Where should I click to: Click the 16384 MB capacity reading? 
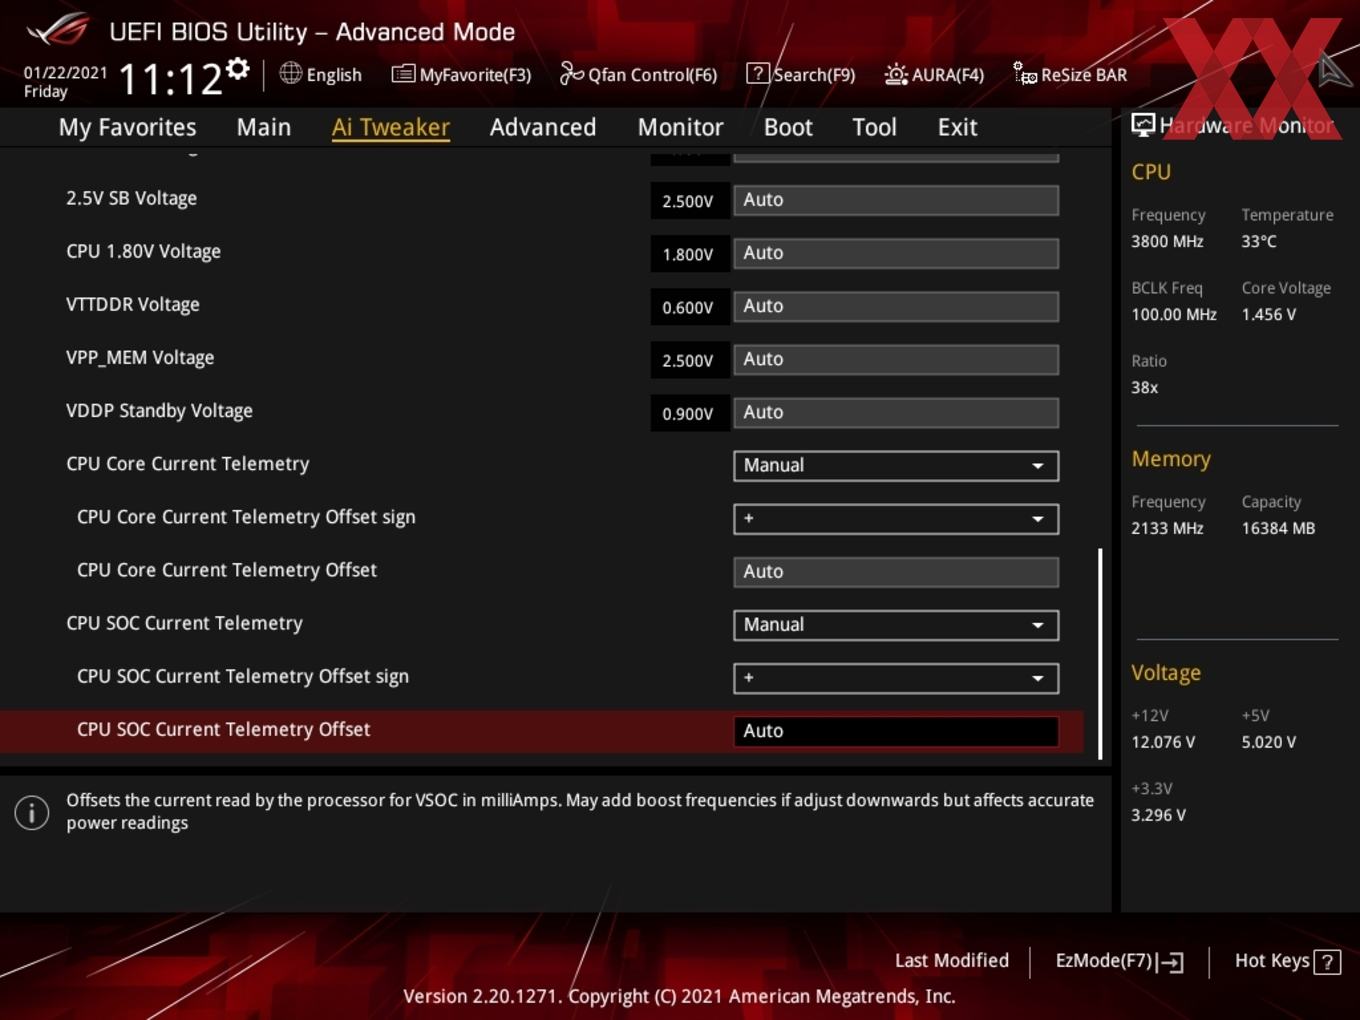click(x=1278, y=528)
